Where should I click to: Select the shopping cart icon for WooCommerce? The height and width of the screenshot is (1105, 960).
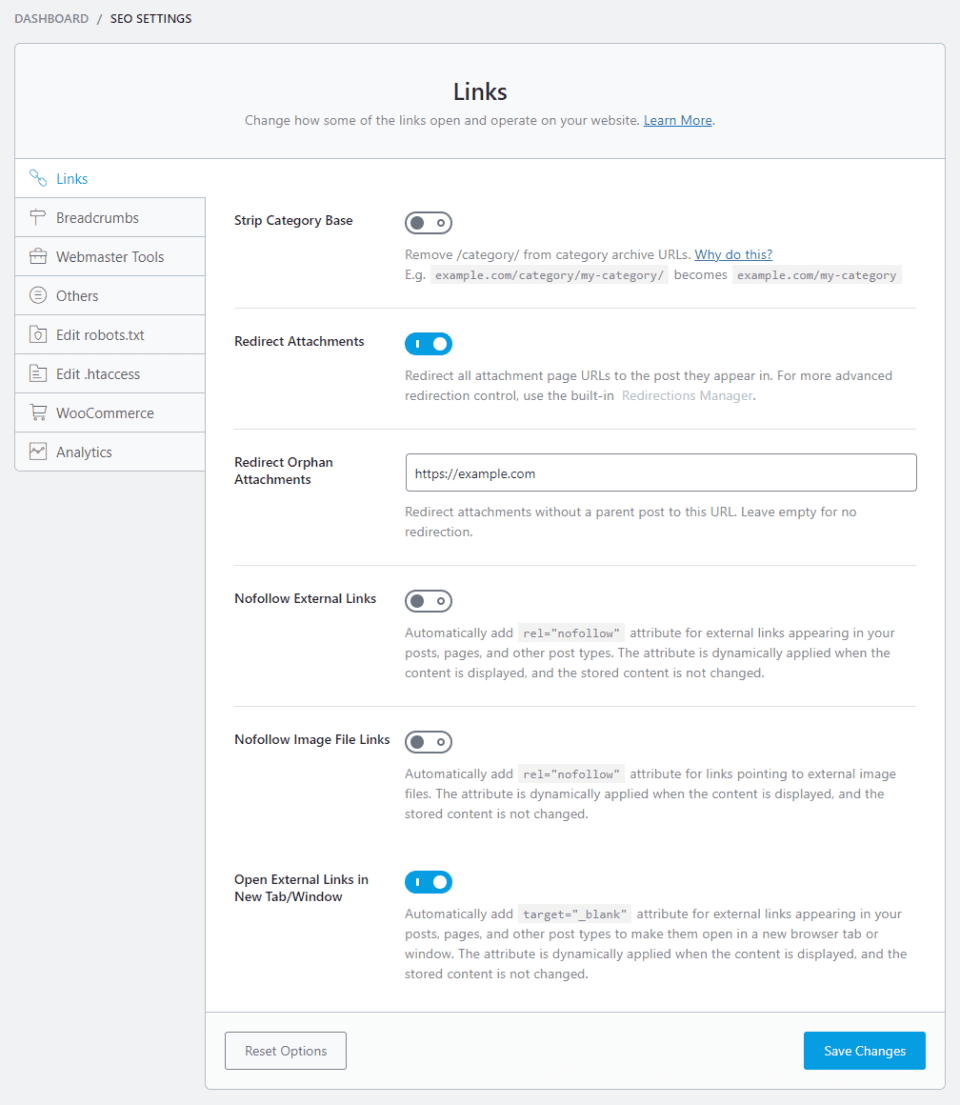(37, 412)
